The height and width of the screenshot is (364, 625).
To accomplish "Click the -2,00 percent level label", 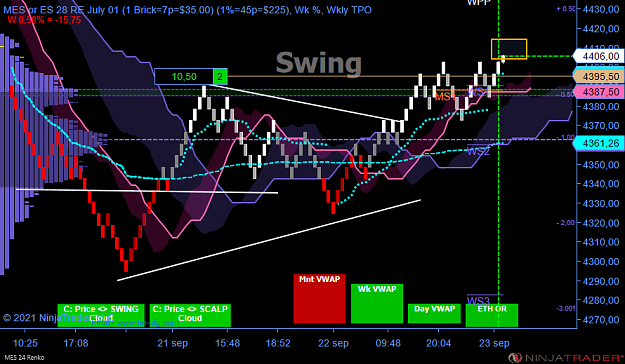I will click(x=566, y=223).
